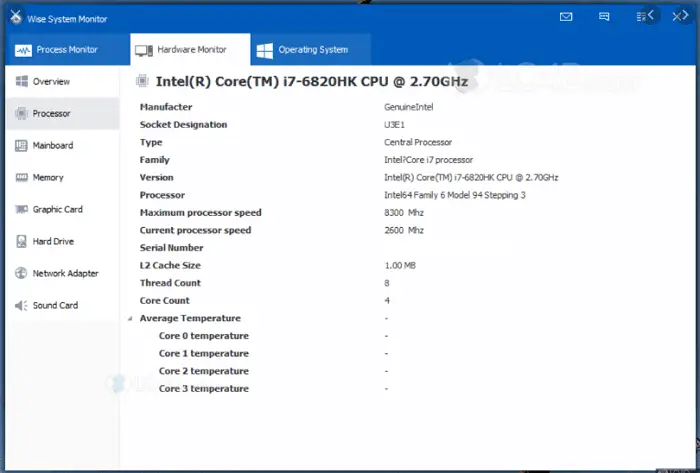700x473 pixels.
Task: Show Graphic Card label in sidebar
Action: [x=58, y=209]
